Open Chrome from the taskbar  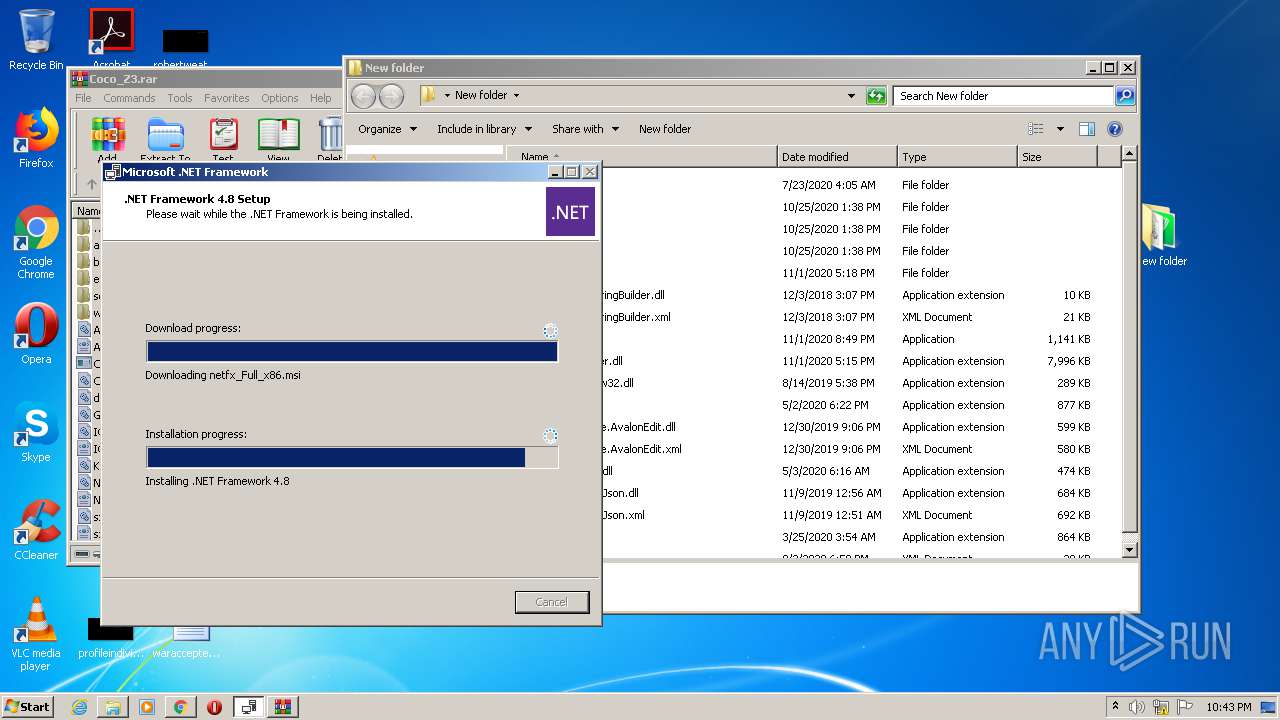pos(180,707)
